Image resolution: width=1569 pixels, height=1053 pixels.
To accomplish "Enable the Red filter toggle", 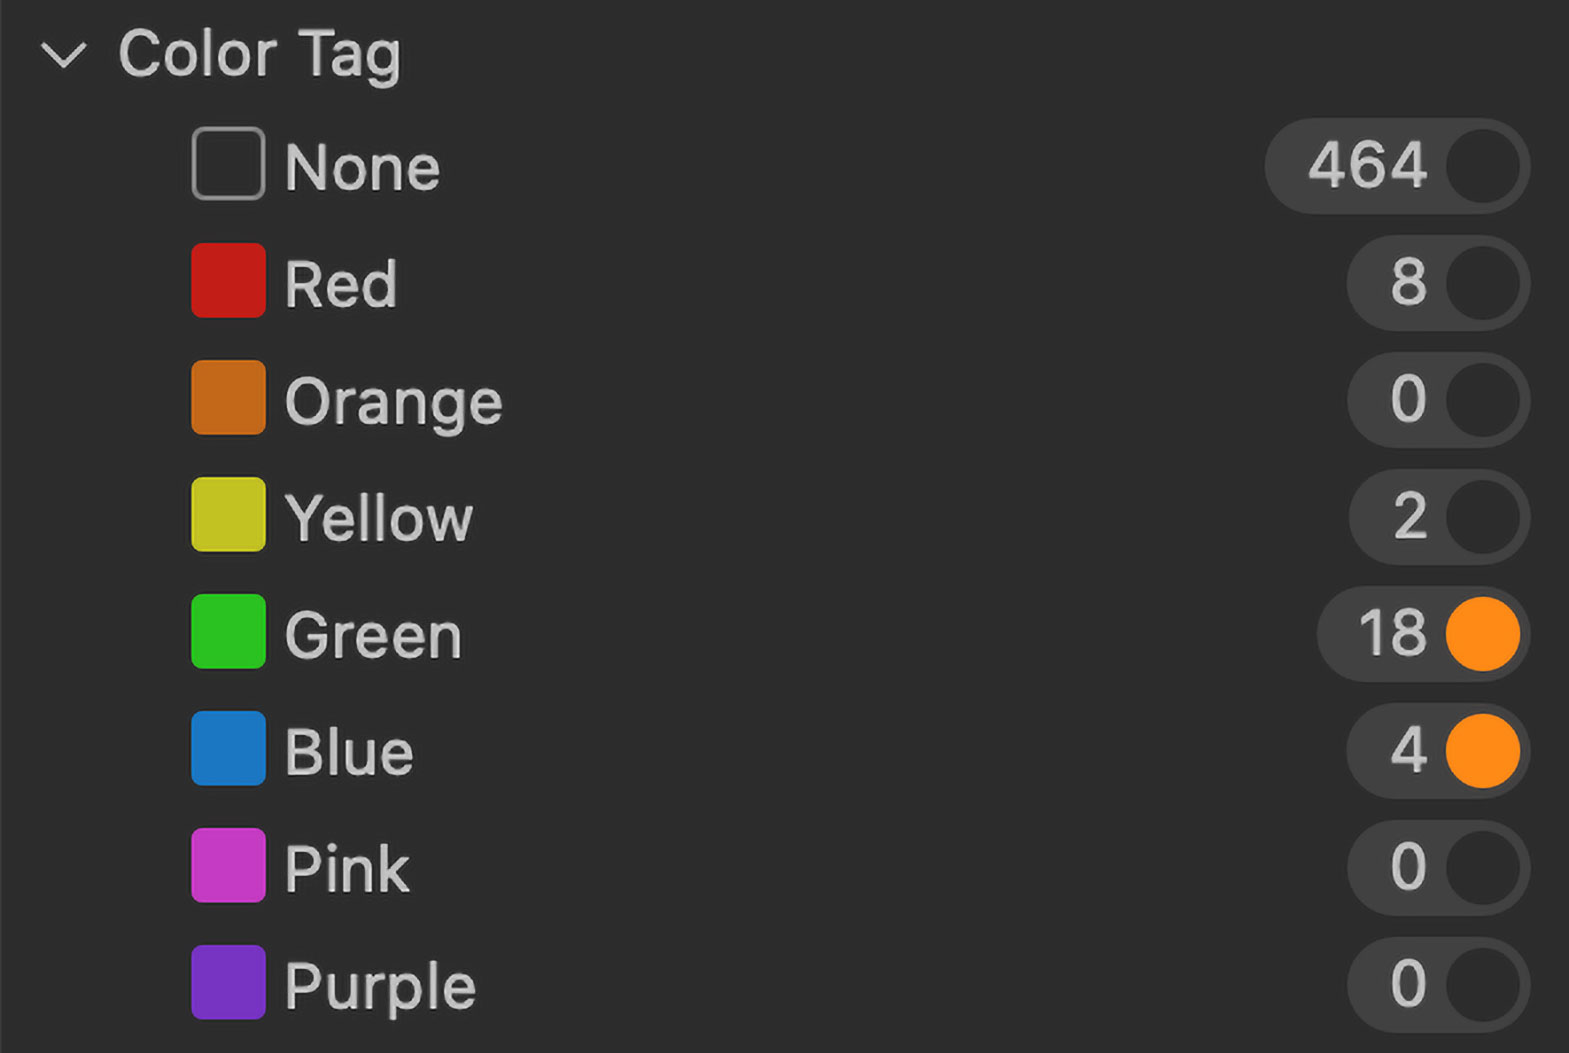I will pyautogui.click(x=1482, y=283).
